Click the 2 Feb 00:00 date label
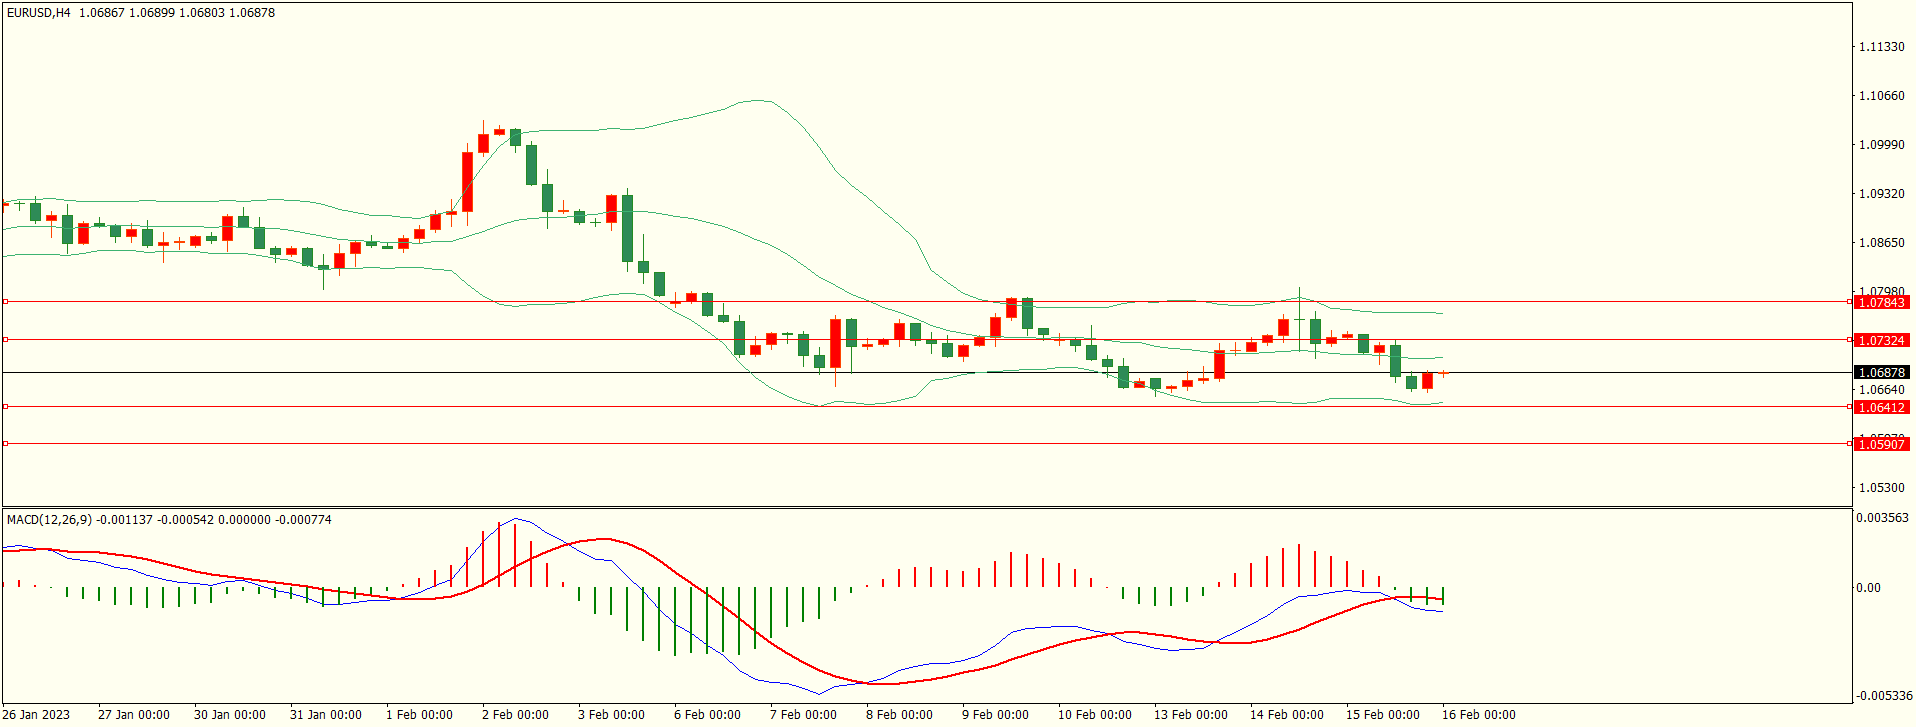The image size is (1916, 727). pos(515,714)
